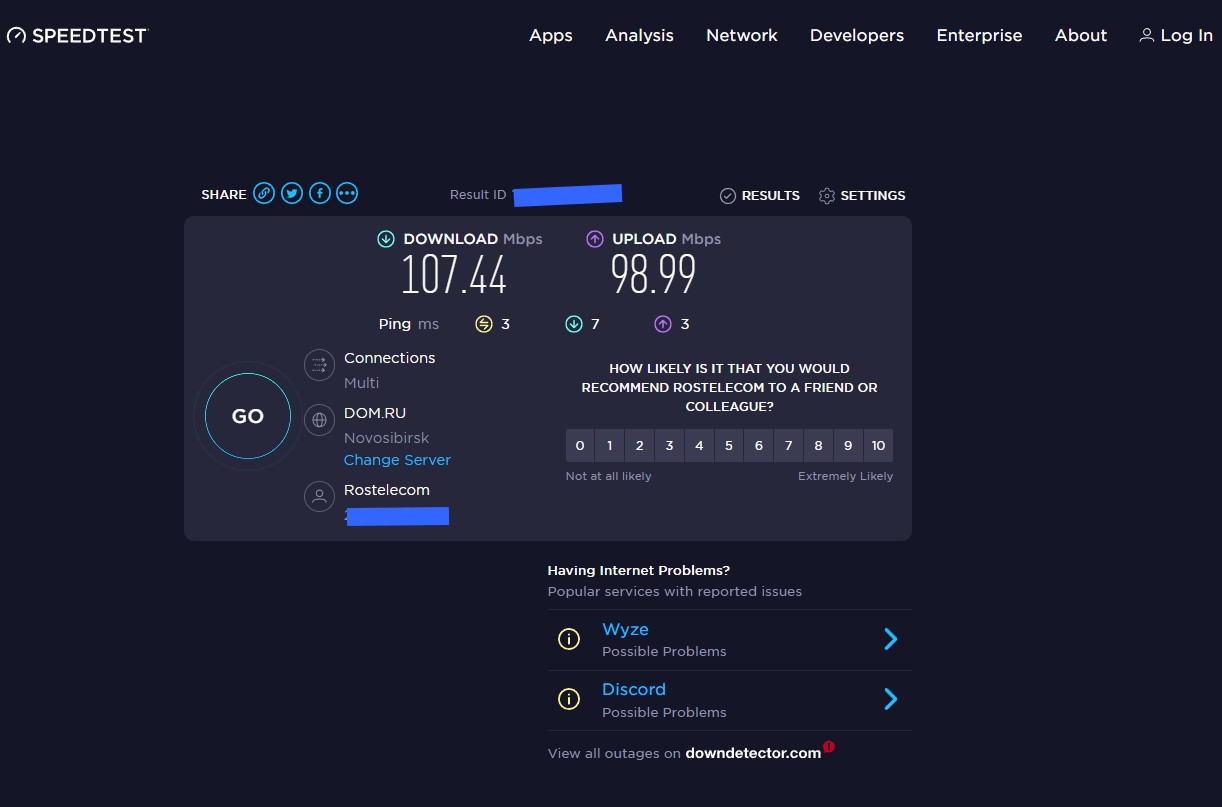This screenshot has height=807, width=1222.
Task: Copy the share link icon
Action: 264,194
